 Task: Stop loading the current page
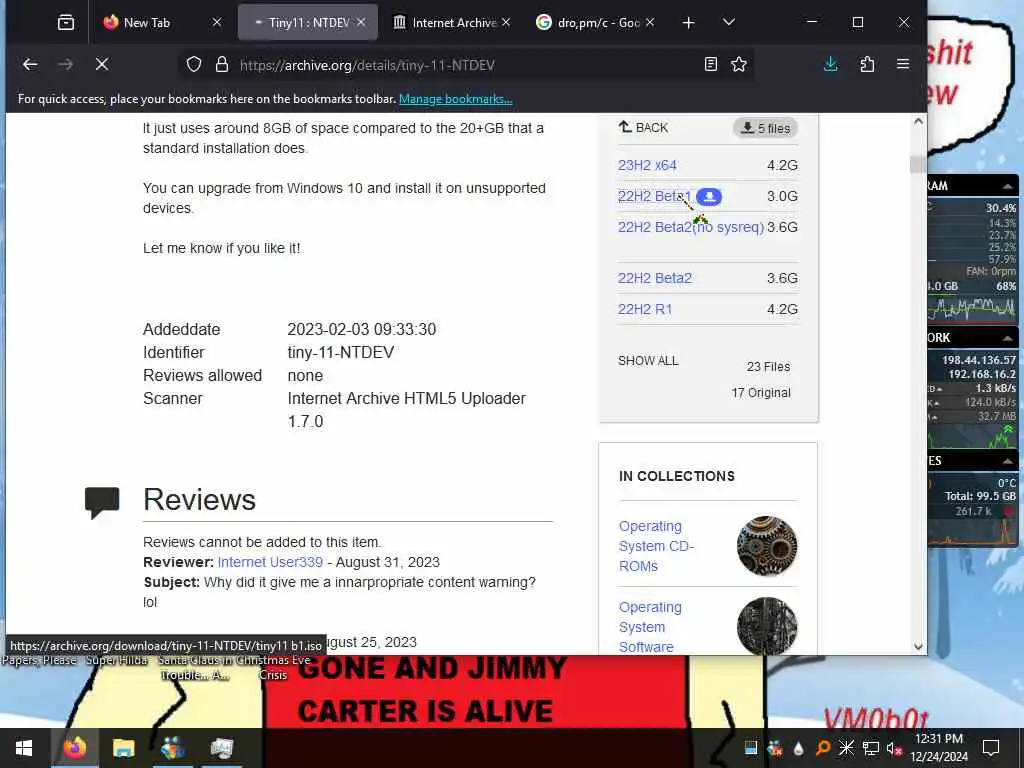tap(102, 64)
